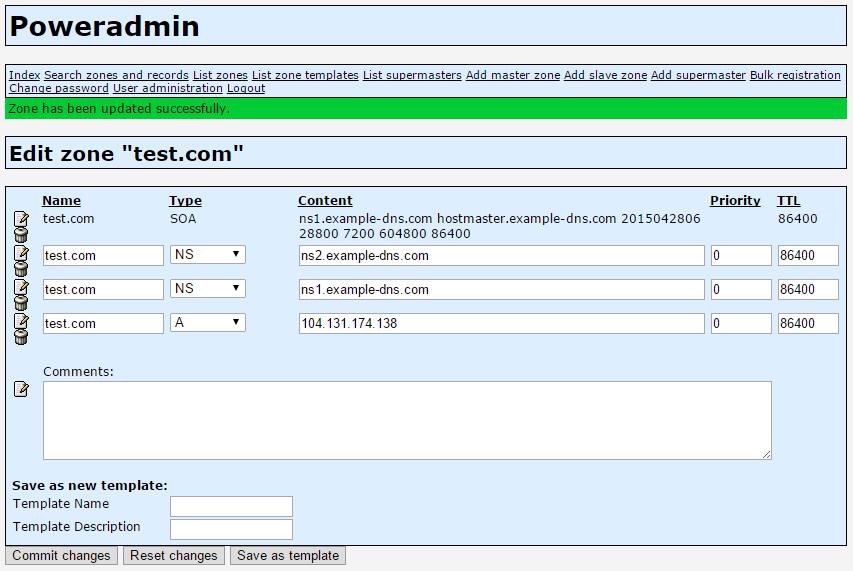
Task: Focus name field of ns2.example-dns.com record
Action: [x=103, y=256]
